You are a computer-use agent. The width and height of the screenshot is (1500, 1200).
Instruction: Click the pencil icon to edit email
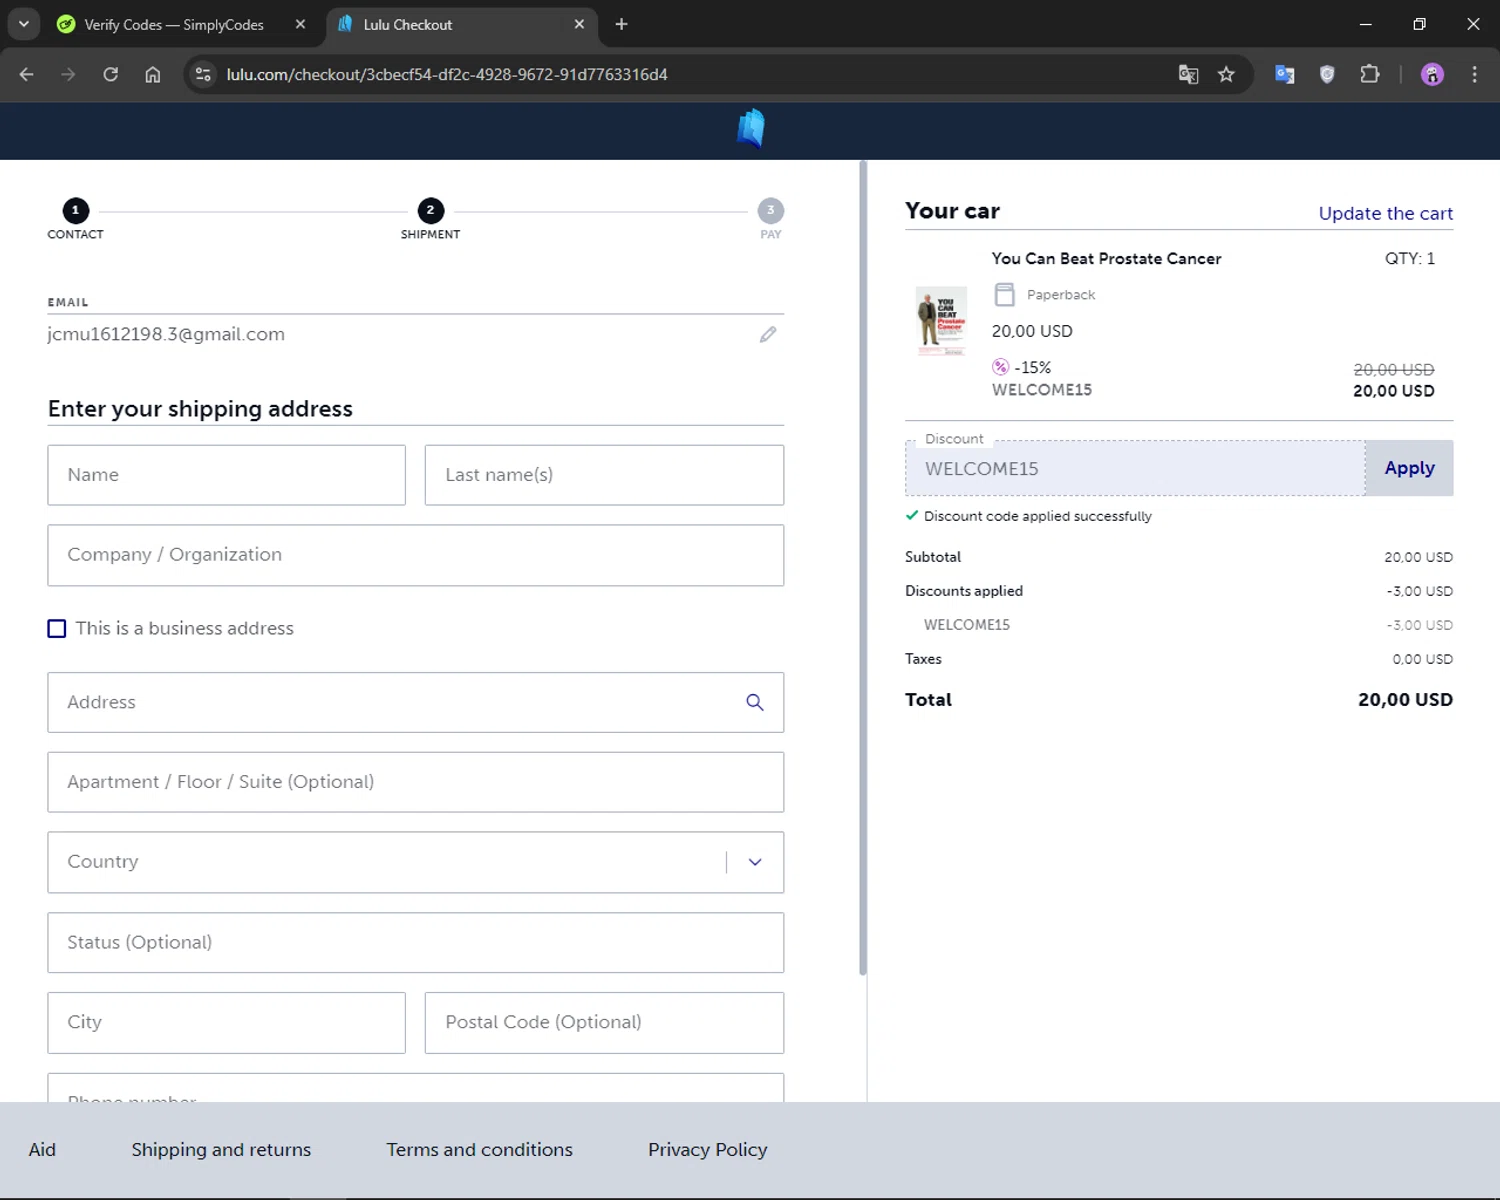point(767,335)
